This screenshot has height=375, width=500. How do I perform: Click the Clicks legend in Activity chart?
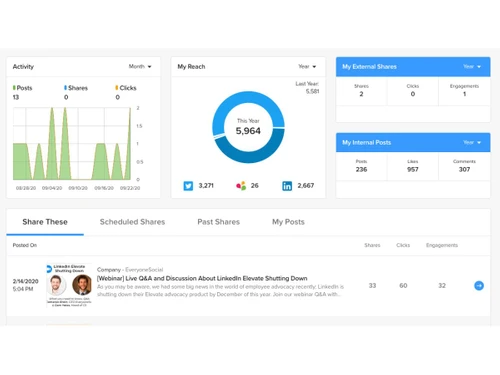coord(126,88)
